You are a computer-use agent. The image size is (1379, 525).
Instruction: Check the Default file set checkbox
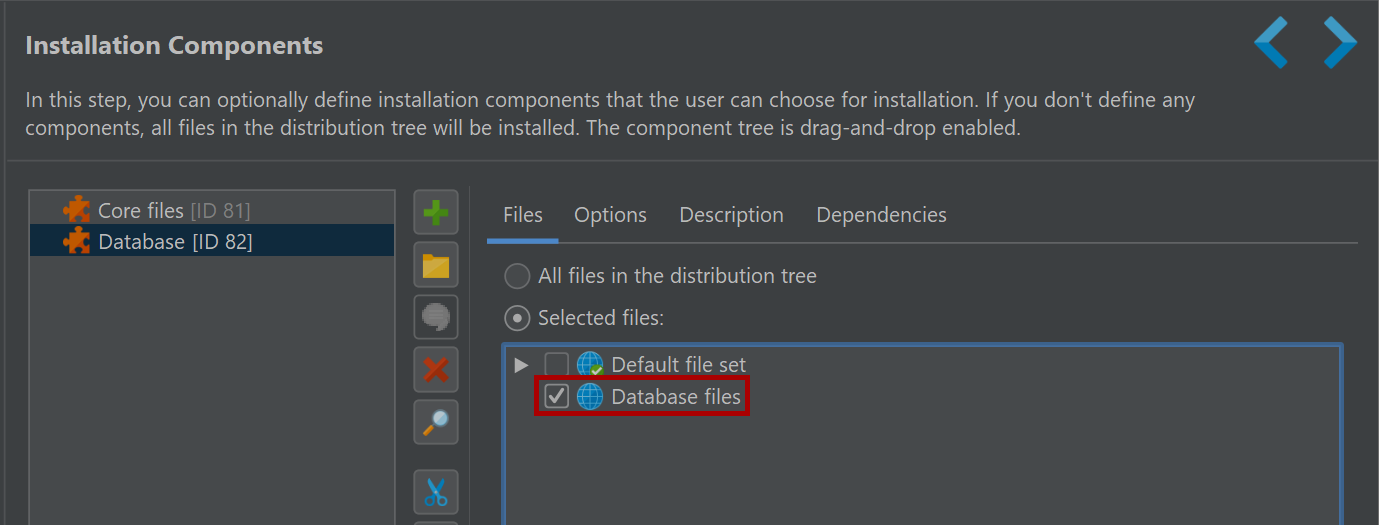[x=556, y=364]
